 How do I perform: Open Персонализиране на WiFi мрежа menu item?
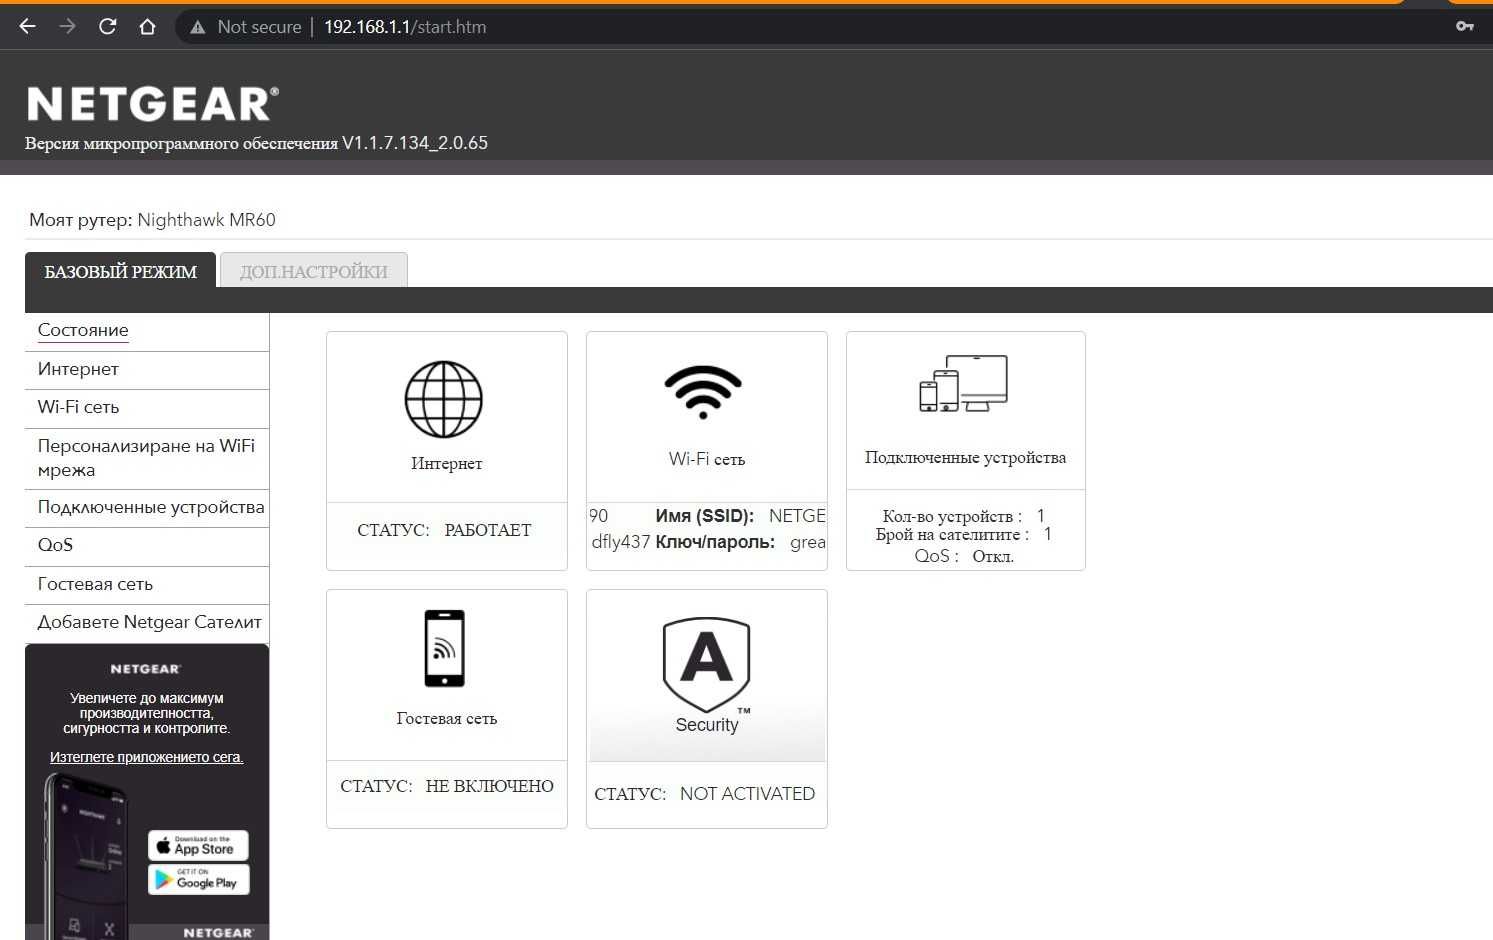(146, 458)
